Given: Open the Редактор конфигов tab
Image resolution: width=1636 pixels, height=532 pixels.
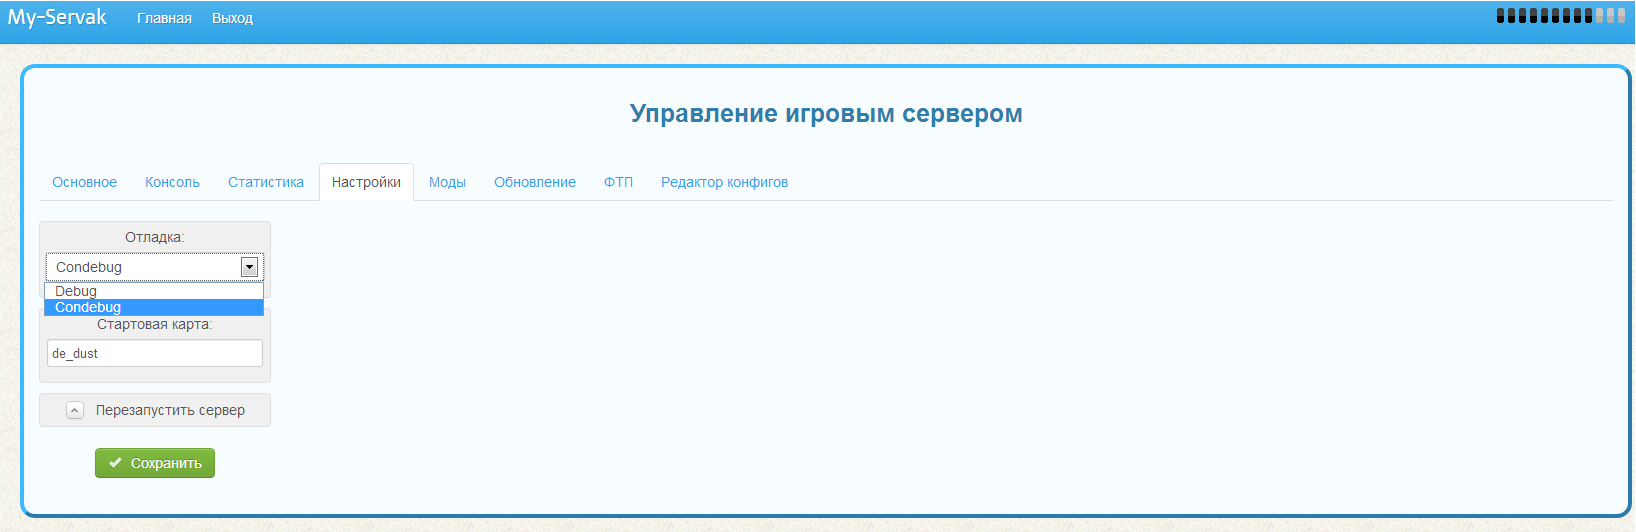Looking at the screenshot, I should pos(724,182).
